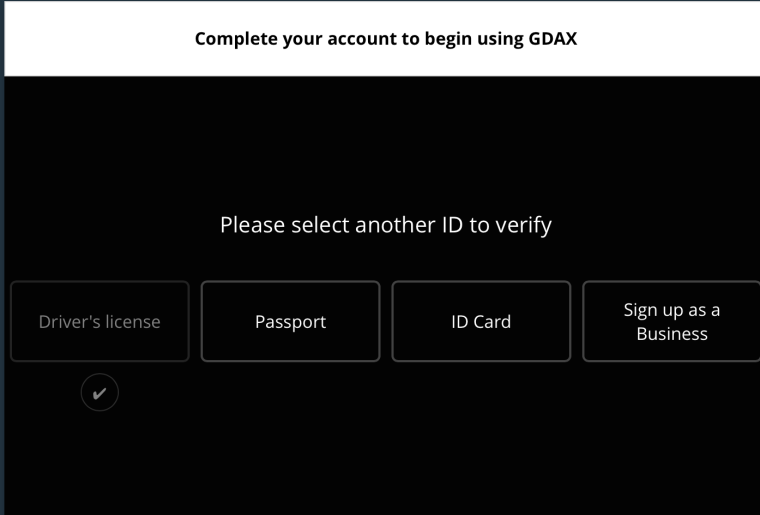Image resolution: width=760 pixels, height=515 pixels.
Task: Click the word 'Passport'
Action: (290, 322)
